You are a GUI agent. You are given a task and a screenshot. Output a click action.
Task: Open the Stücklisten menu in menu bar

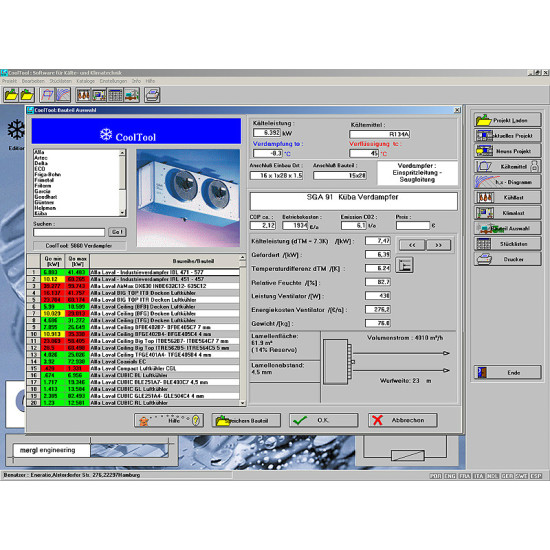coord(60,81)
